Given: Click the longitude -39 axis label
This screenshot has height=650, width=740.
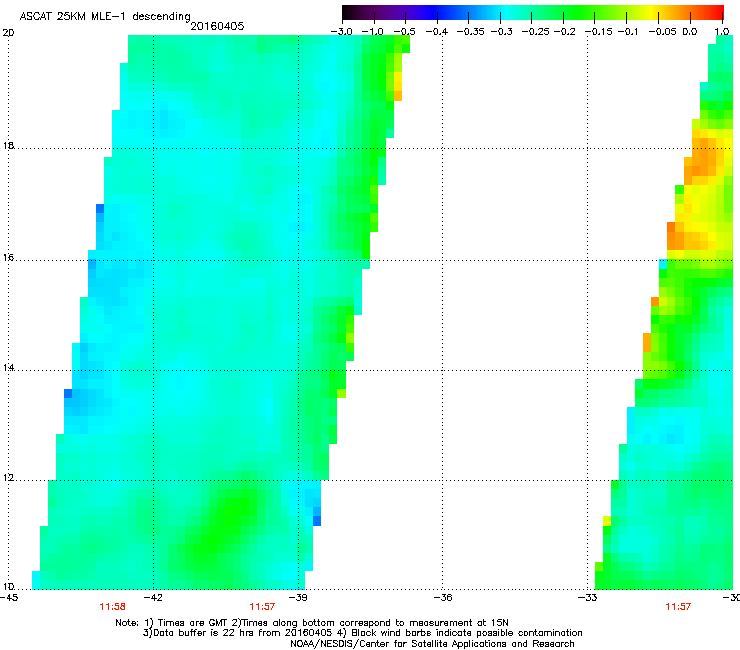Looking at the screenshot, I should tap(298, 598).
